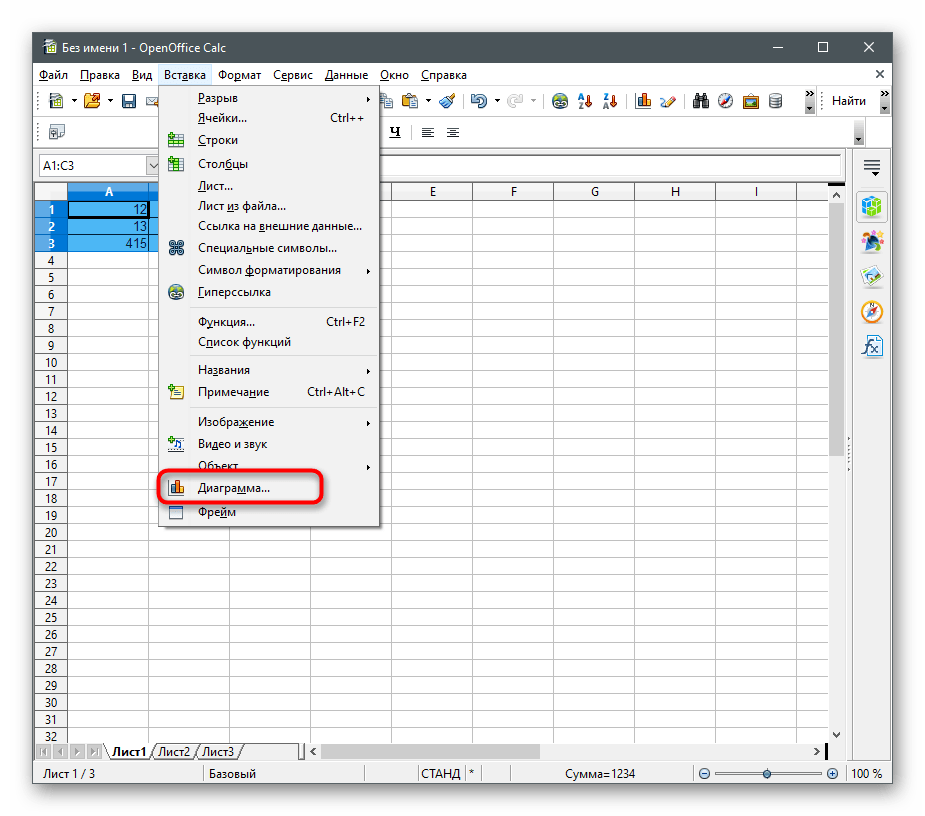The image size is (925, 816).
Task: Click the Find & Replace binoculars icon
Action: (x=701, y=101)
